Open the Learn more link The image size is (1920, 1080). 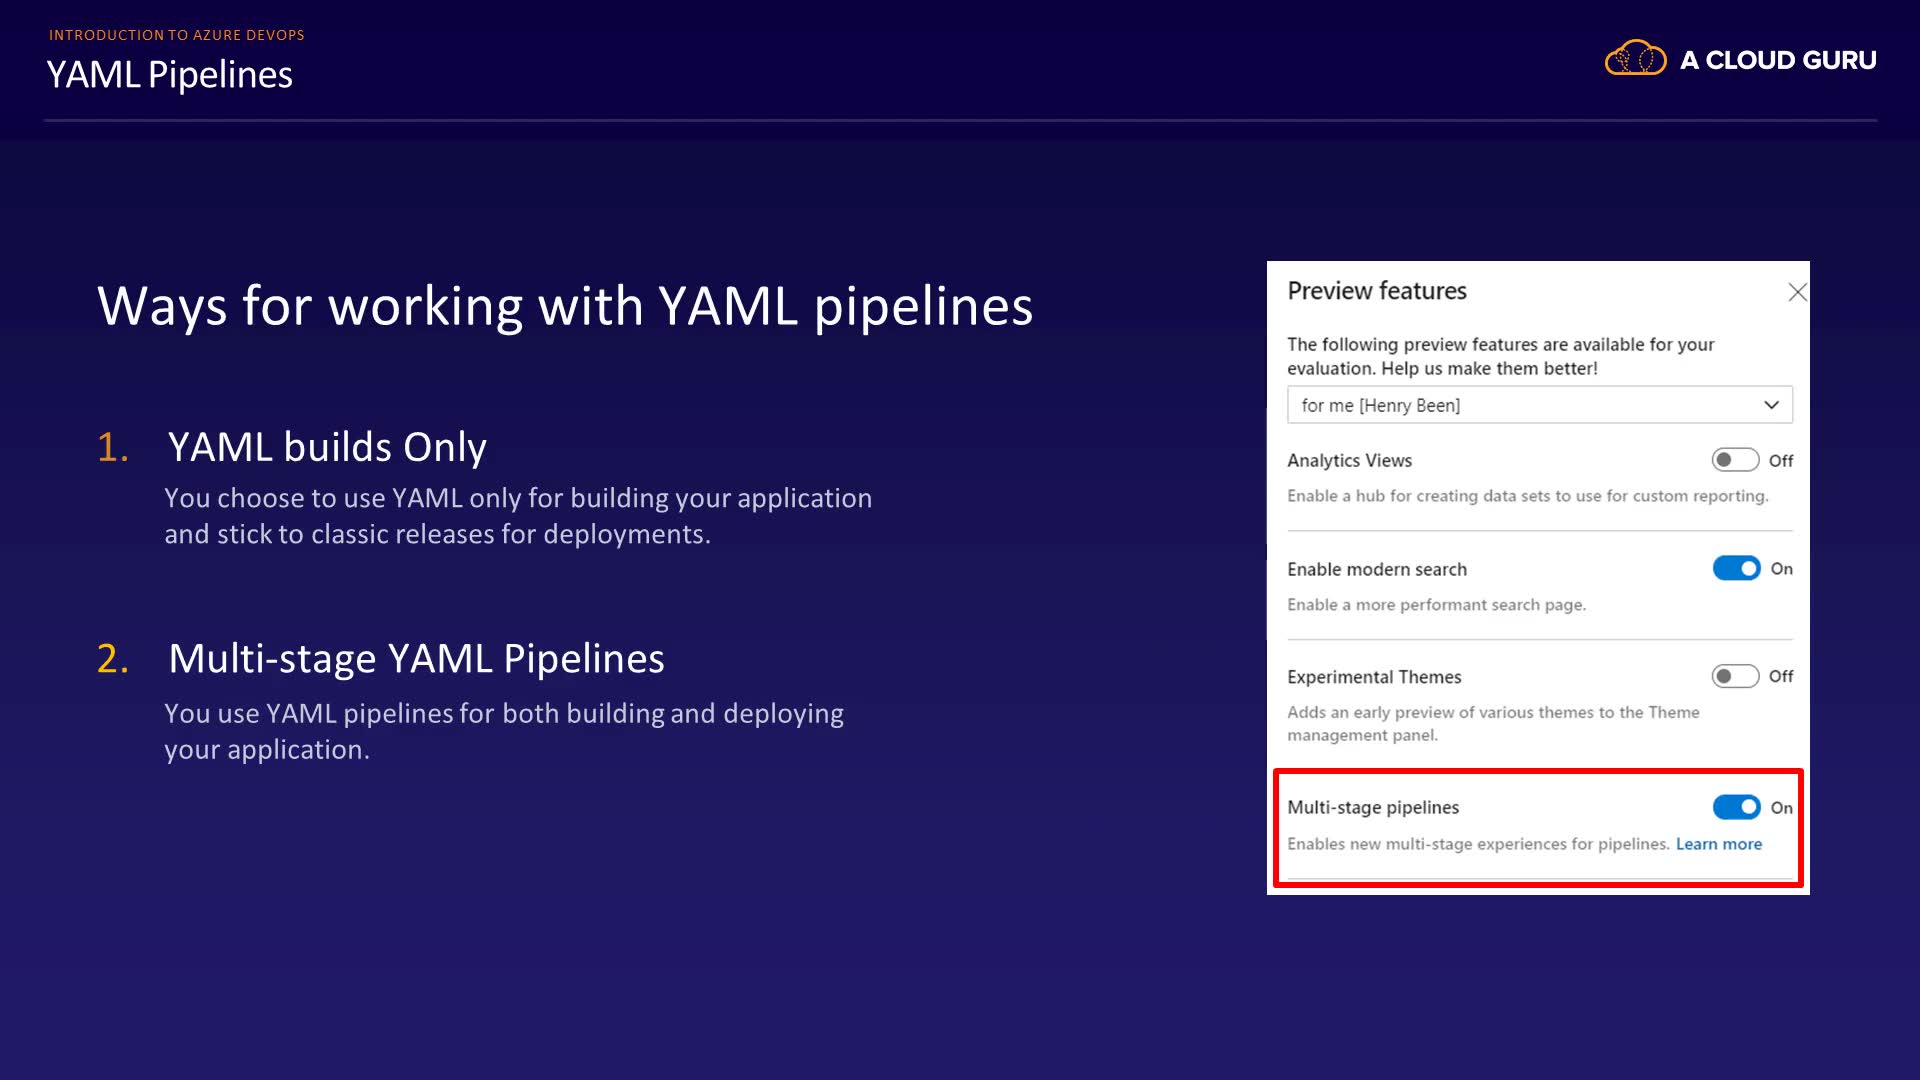click(x=1718, y=844)
